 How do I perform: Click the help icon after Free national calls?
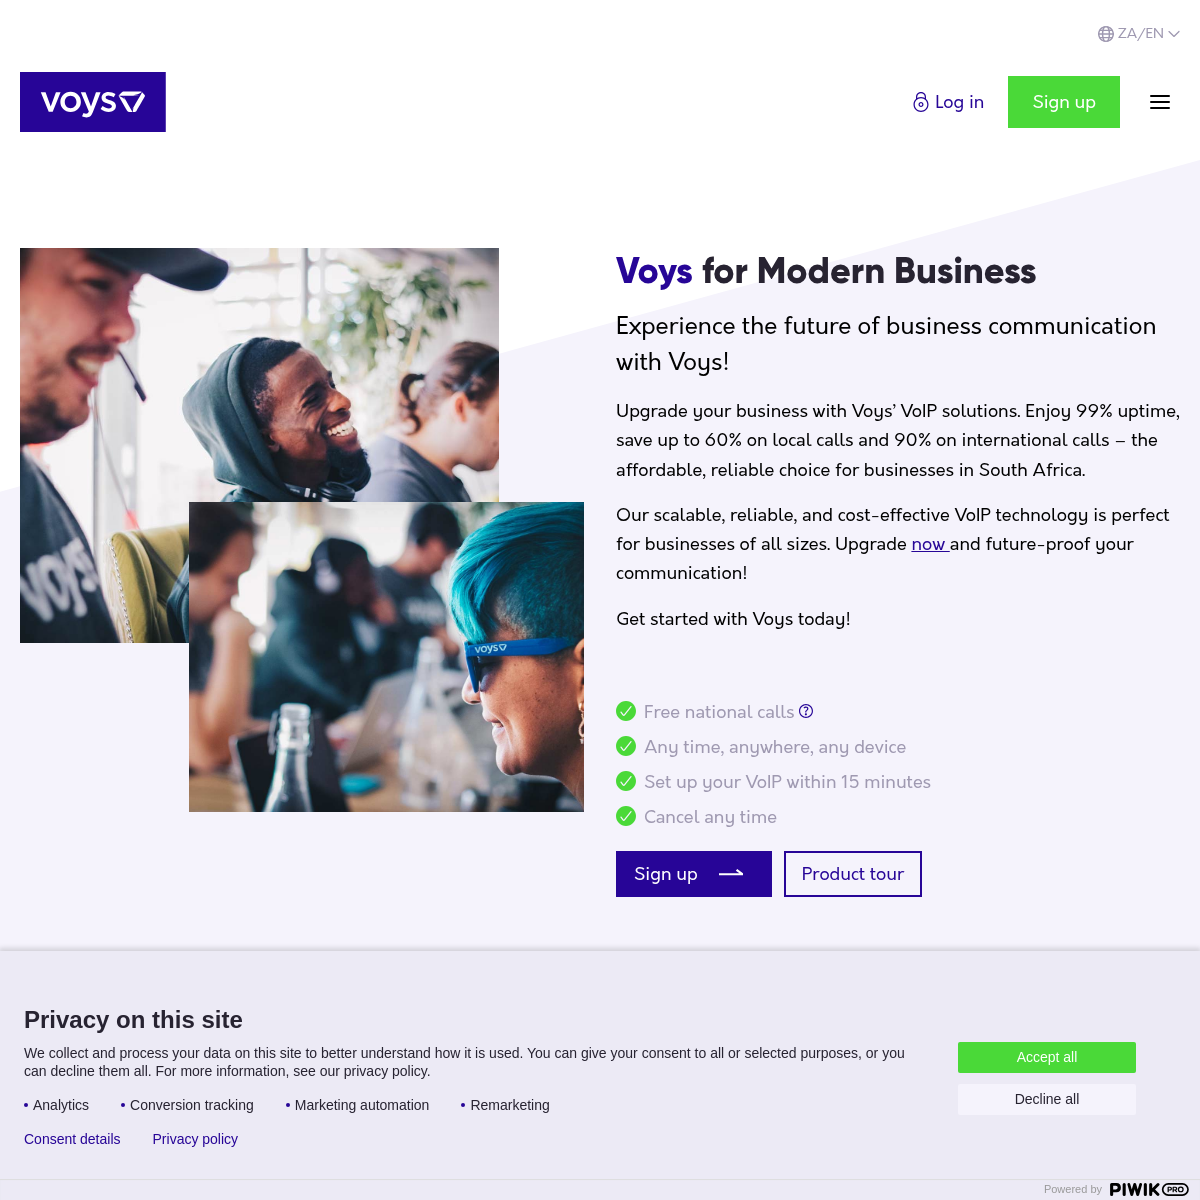click(x=806, y=711)
